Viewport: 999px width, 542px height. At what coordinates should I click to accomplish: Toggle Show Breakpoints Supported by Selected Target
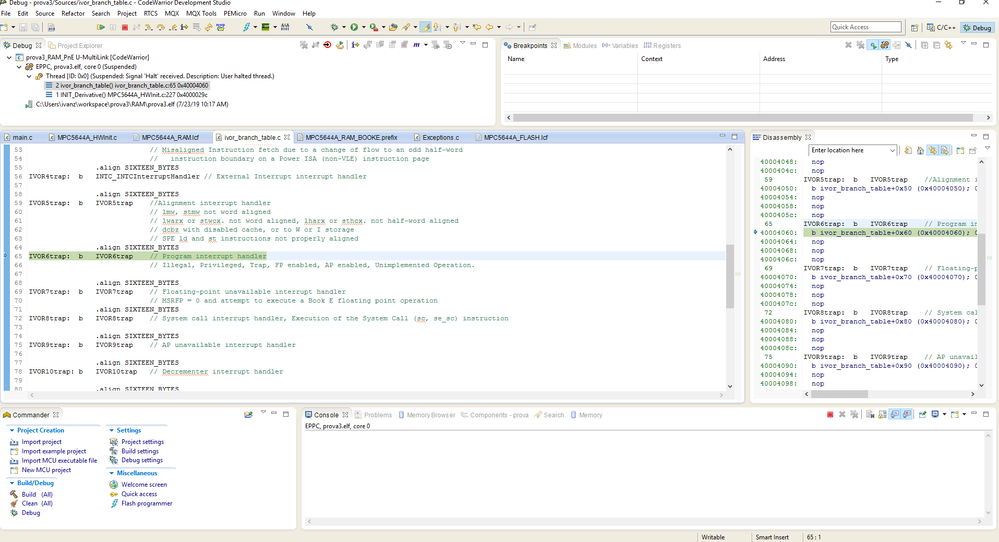873,45
